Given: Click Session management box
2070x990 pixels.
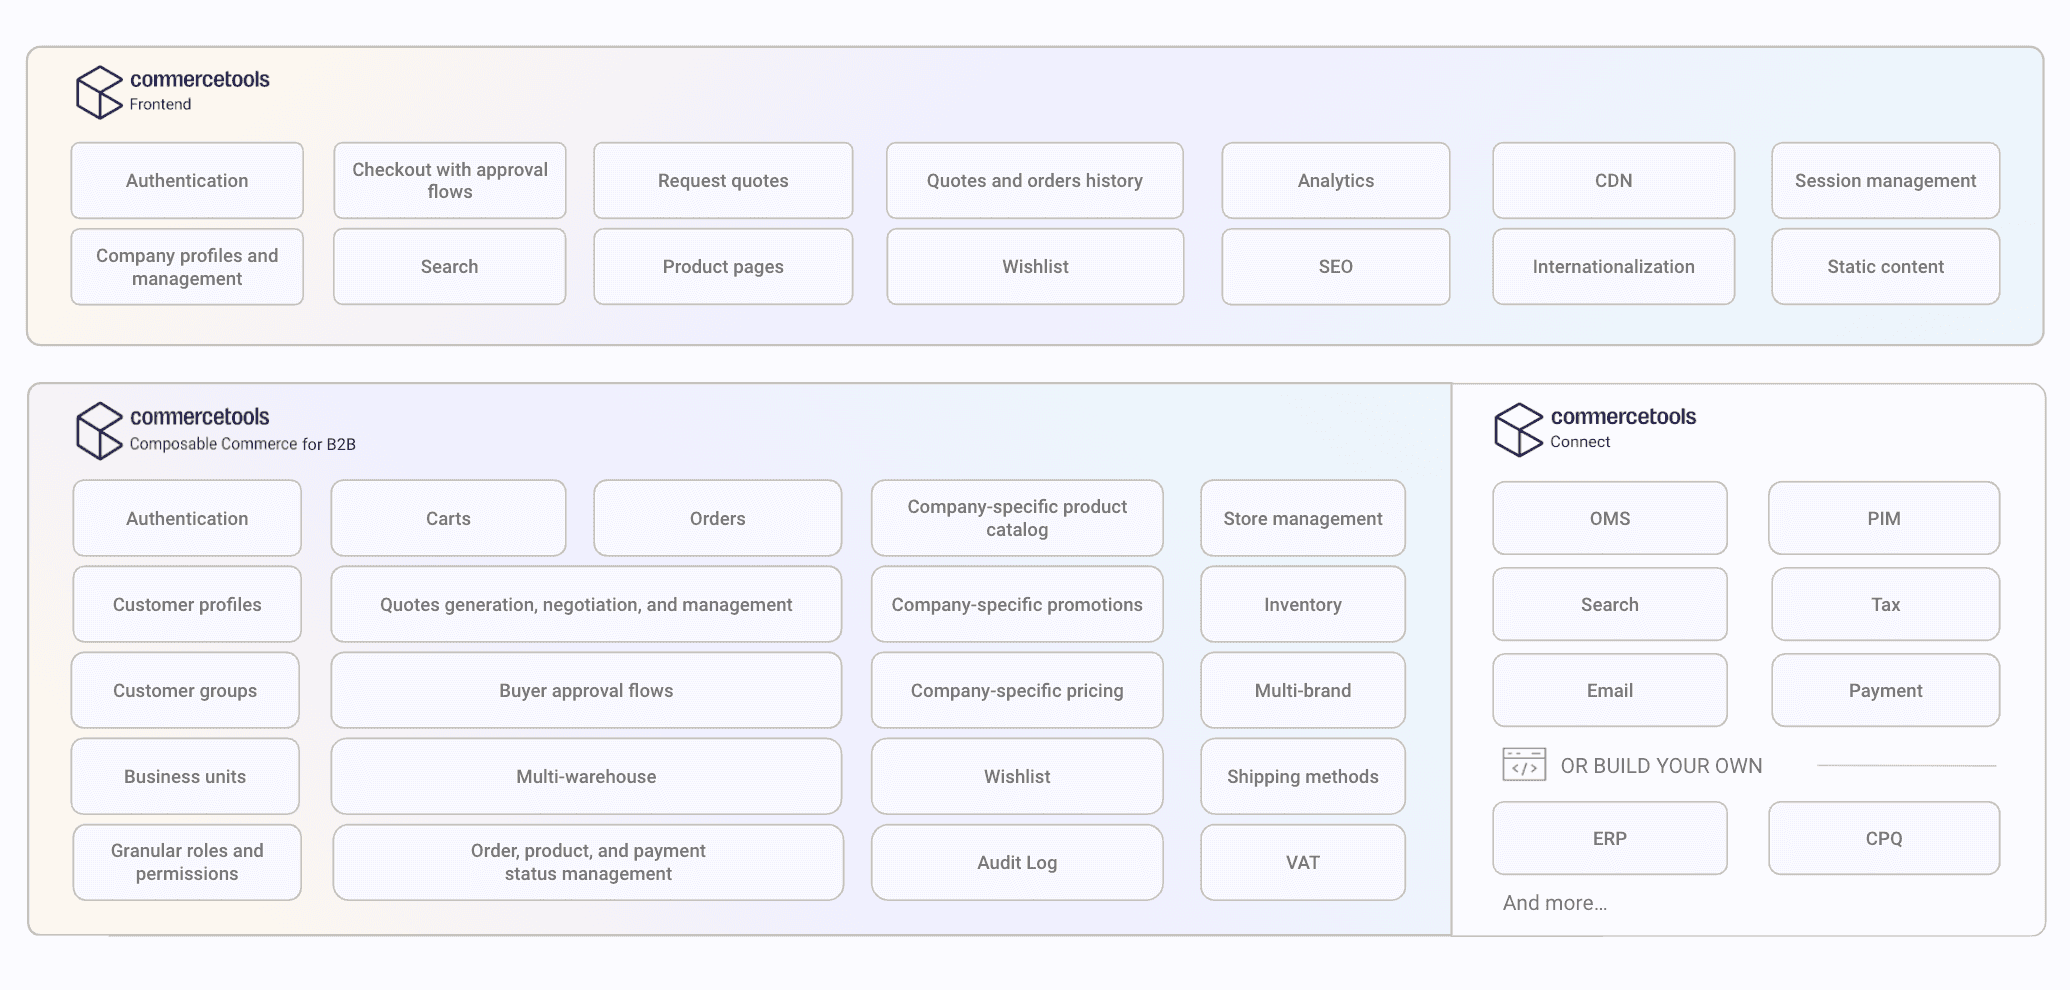Looking at the screenshot, I should (1886, 180).
